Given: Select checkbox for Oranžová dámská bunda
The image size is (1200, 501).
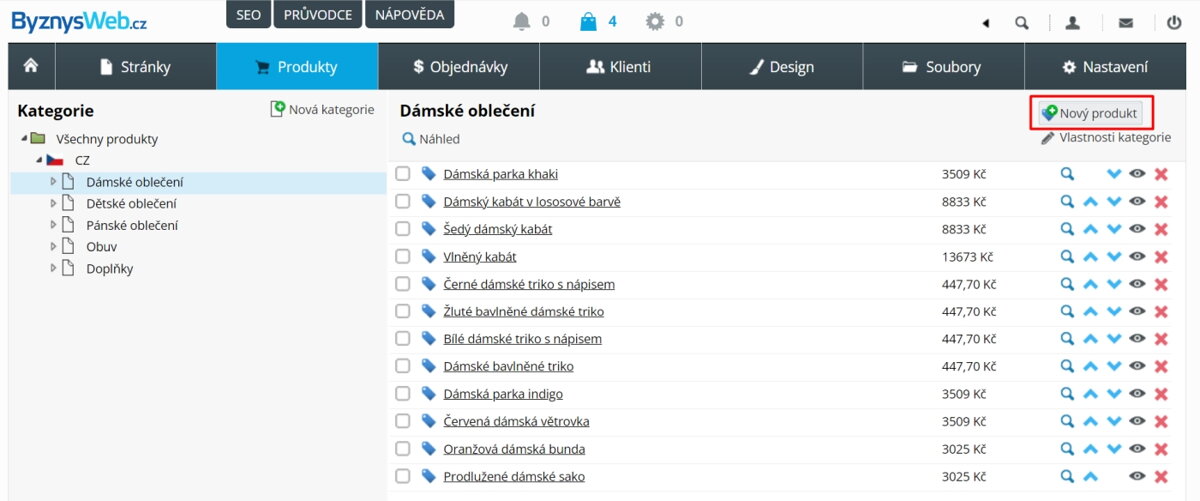Looking at the screenshot, I should click(x=402, y=449).
